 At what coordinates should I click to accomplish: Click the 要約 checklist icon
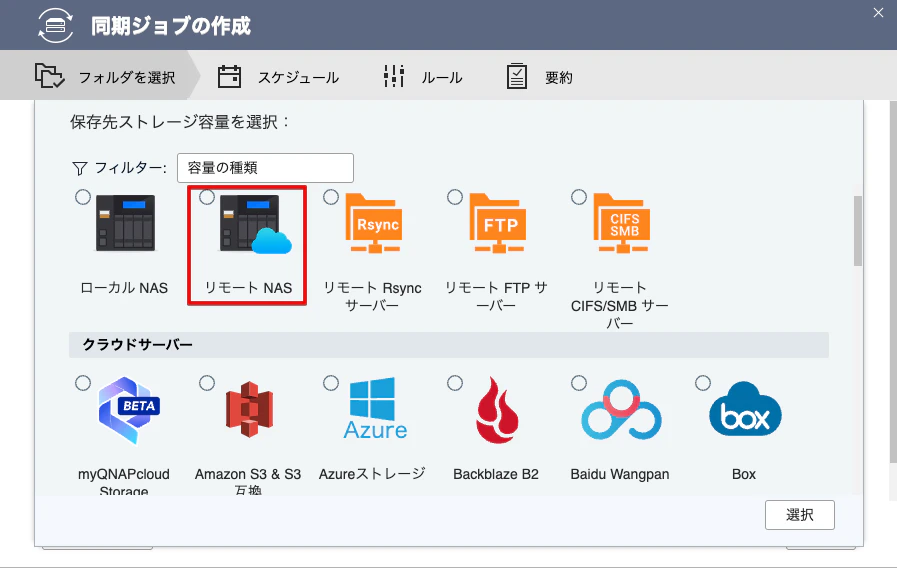(517, 76)
